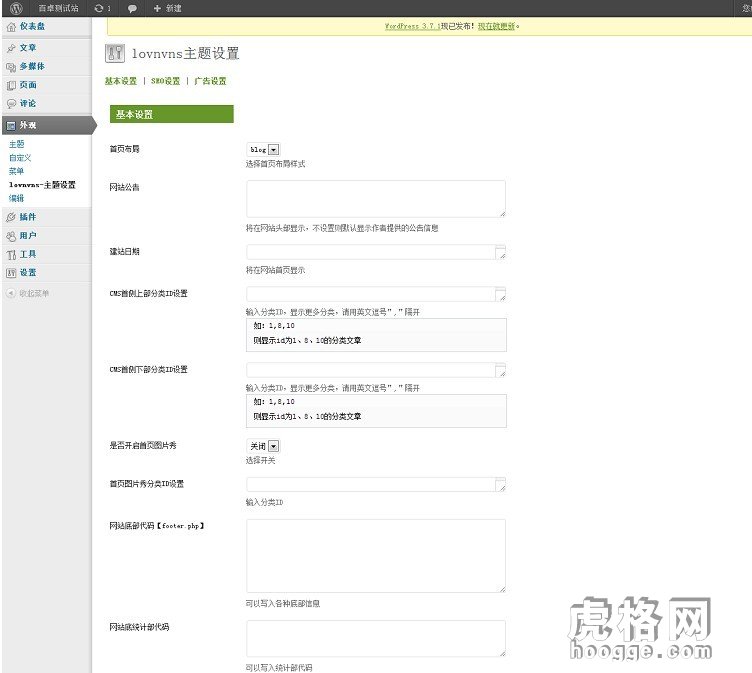Open the 文章 menu item
This screenshot has width=752, height=673.
(x=28, y=47)
